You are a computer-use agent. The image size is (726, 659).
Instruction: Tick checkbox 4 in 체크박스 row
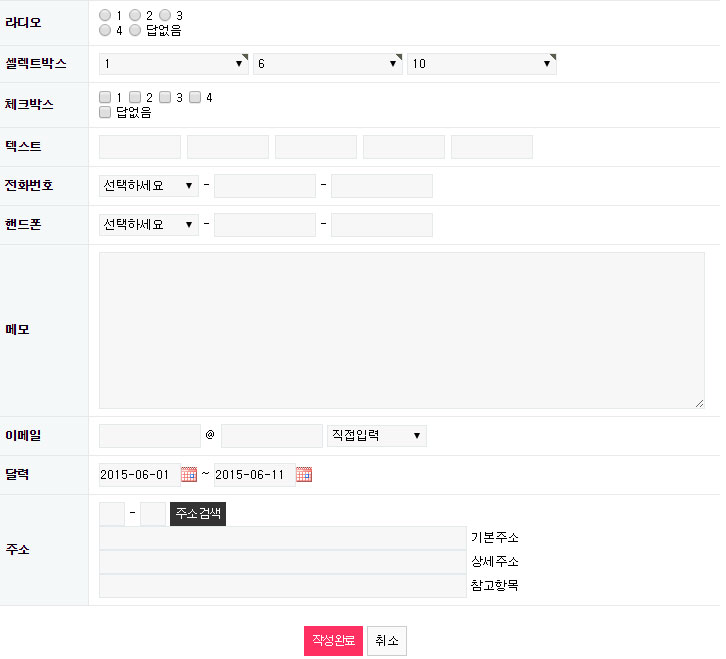[195, 97]
